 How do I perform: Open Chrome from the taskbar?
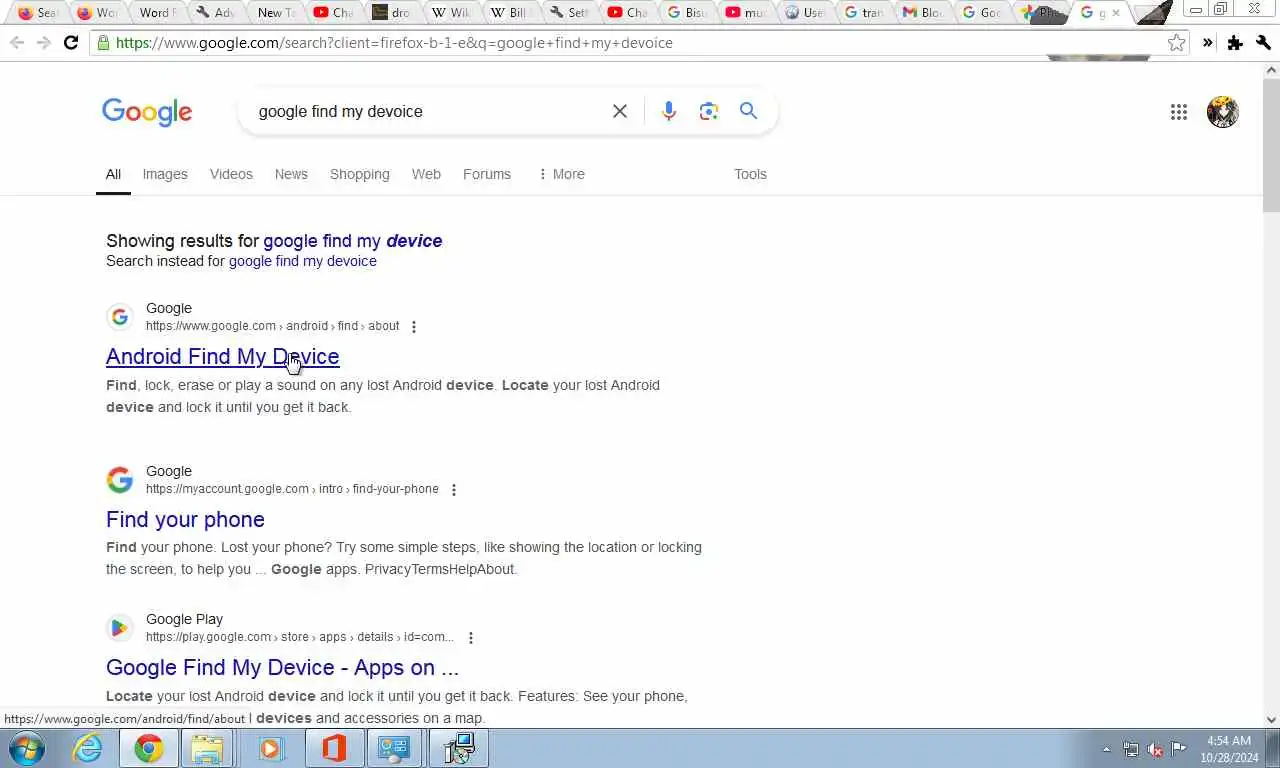pyautogui.click(x=149, y=748)
